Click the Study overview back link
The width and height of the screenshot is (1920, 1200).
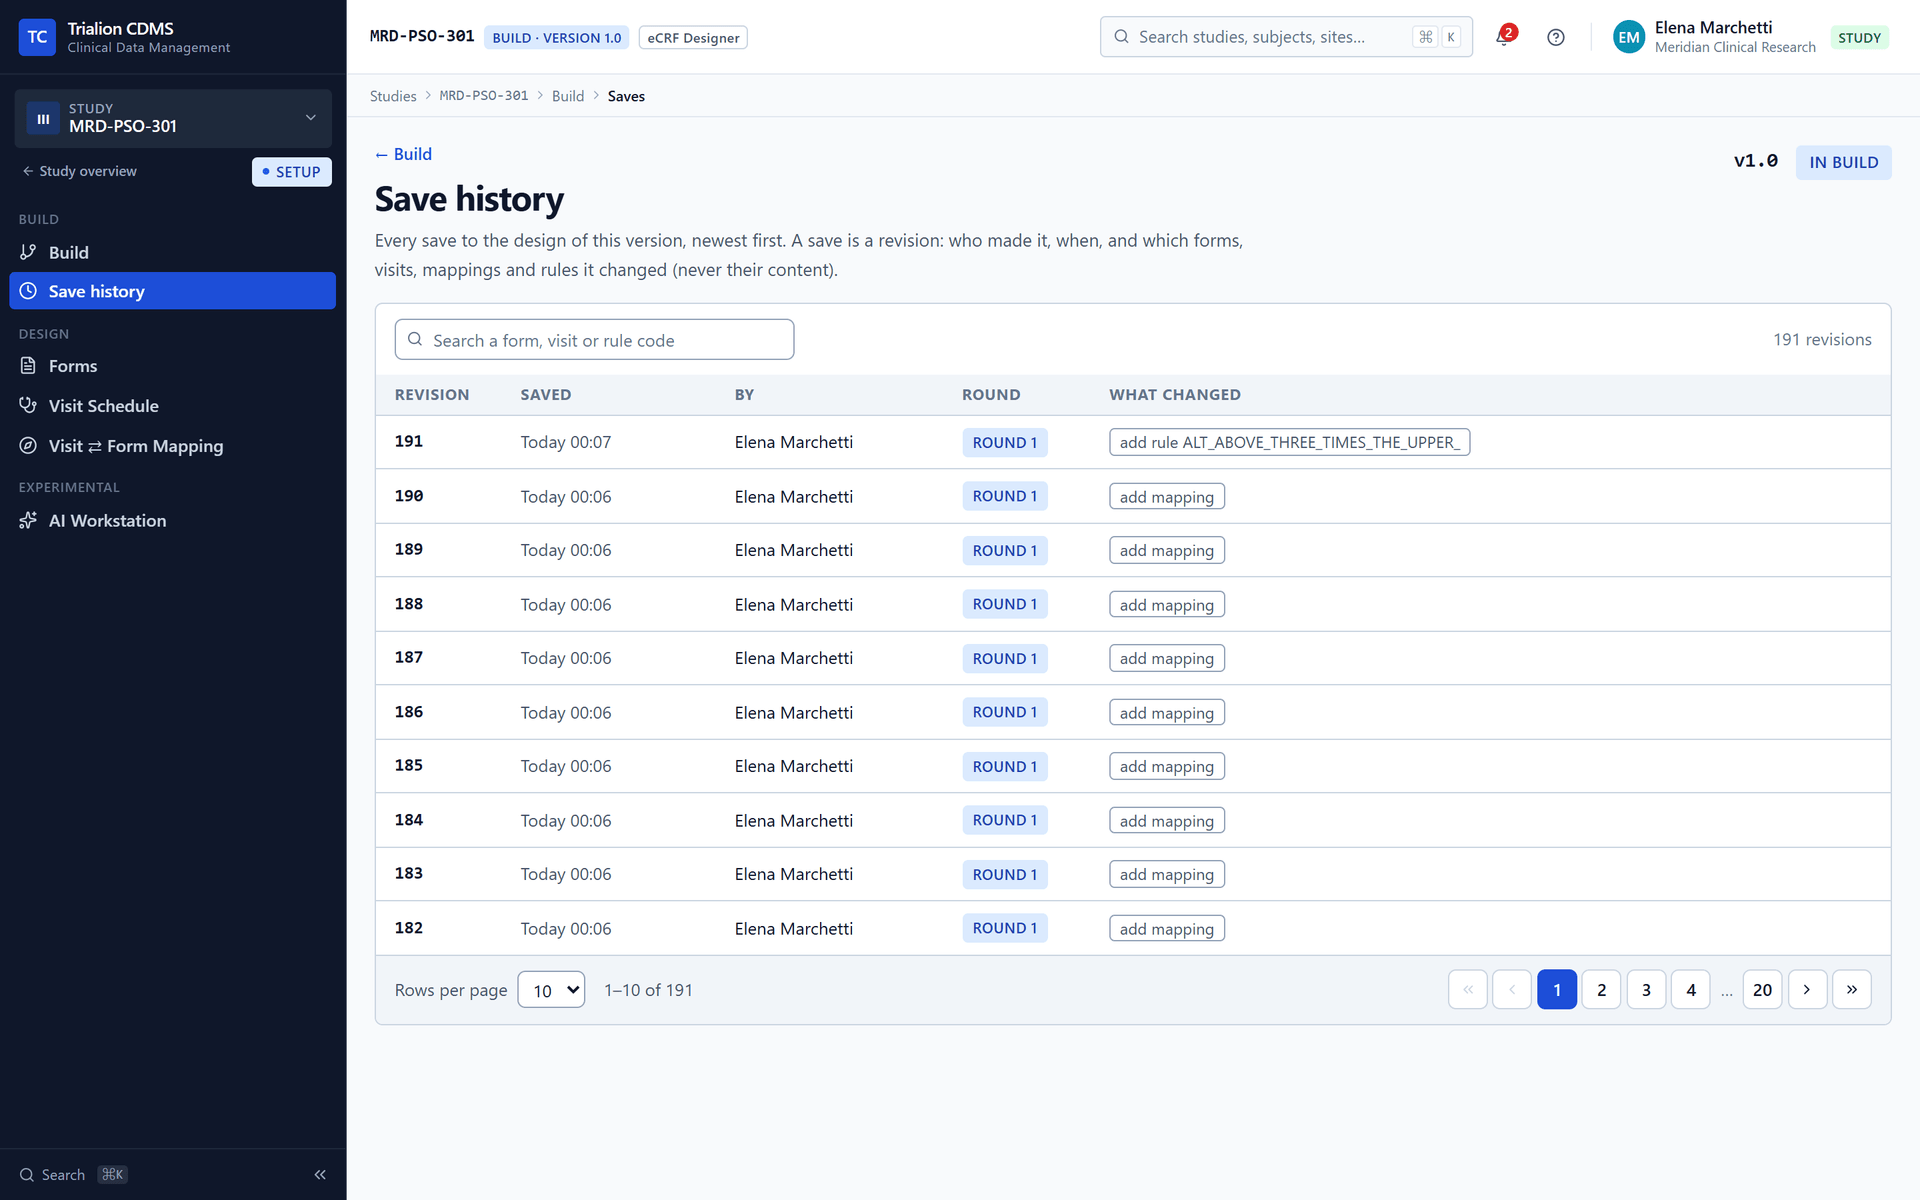80,171
